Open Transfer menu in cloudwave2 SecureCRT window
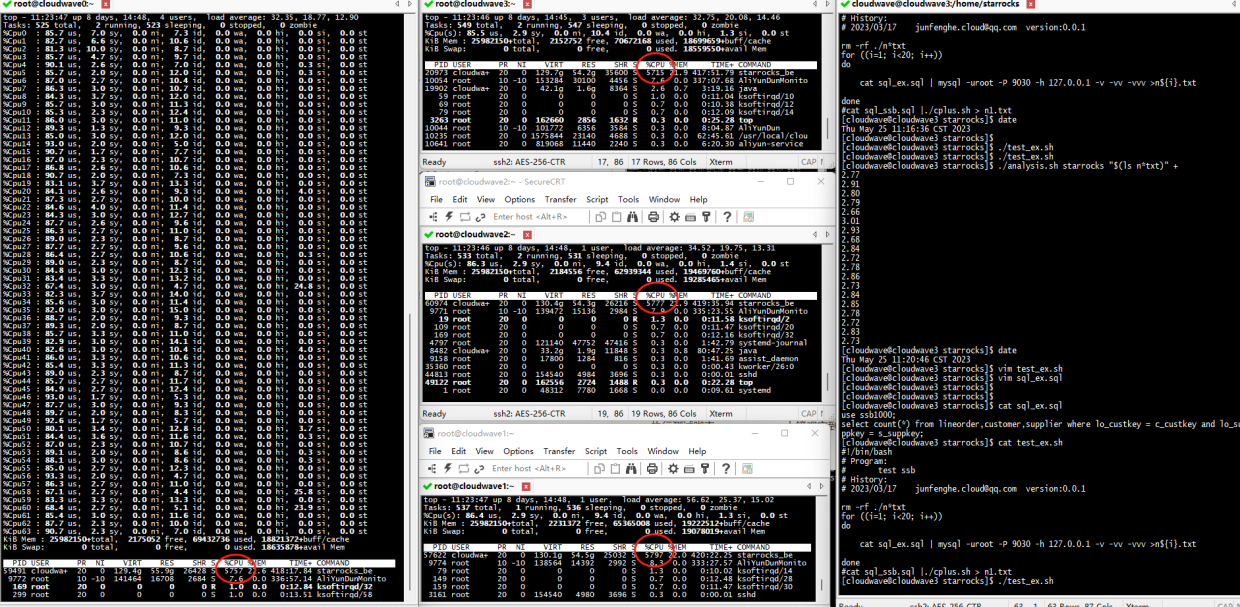 pos(561,200)
